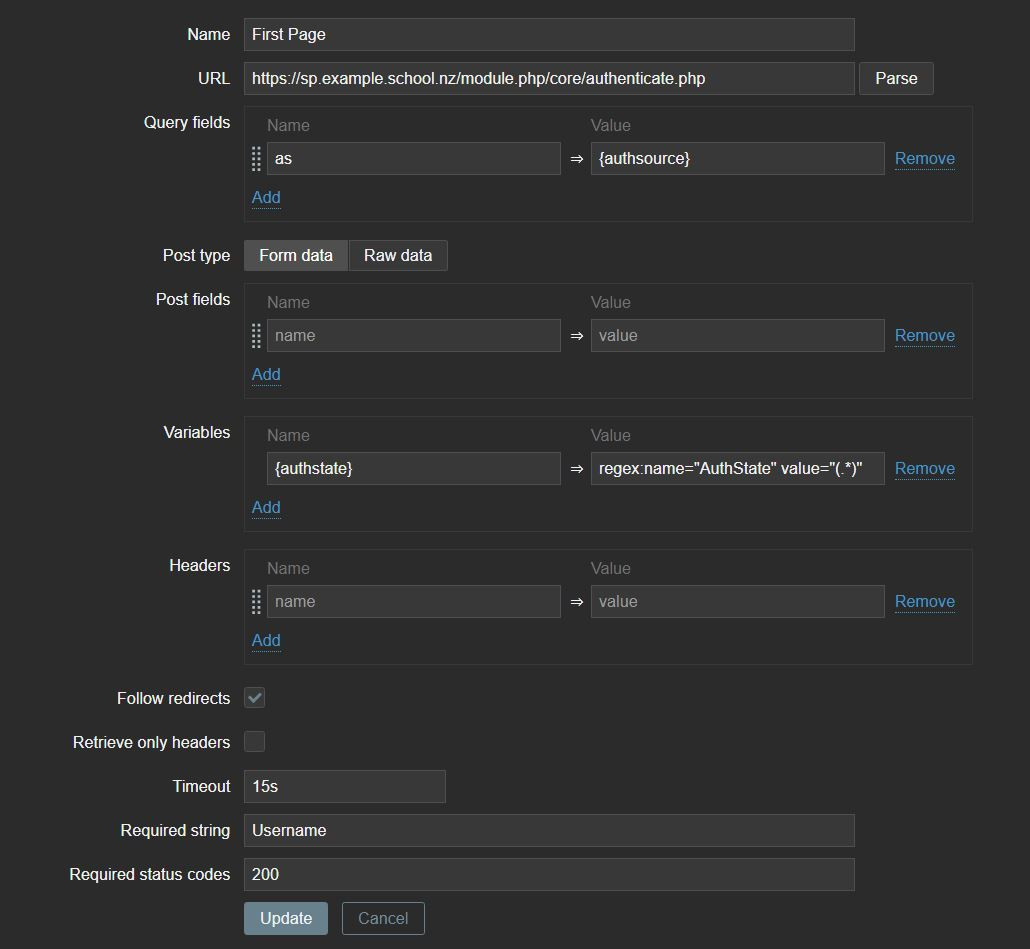
Task: Focus the Required string field
Action: tap(549, 830)
